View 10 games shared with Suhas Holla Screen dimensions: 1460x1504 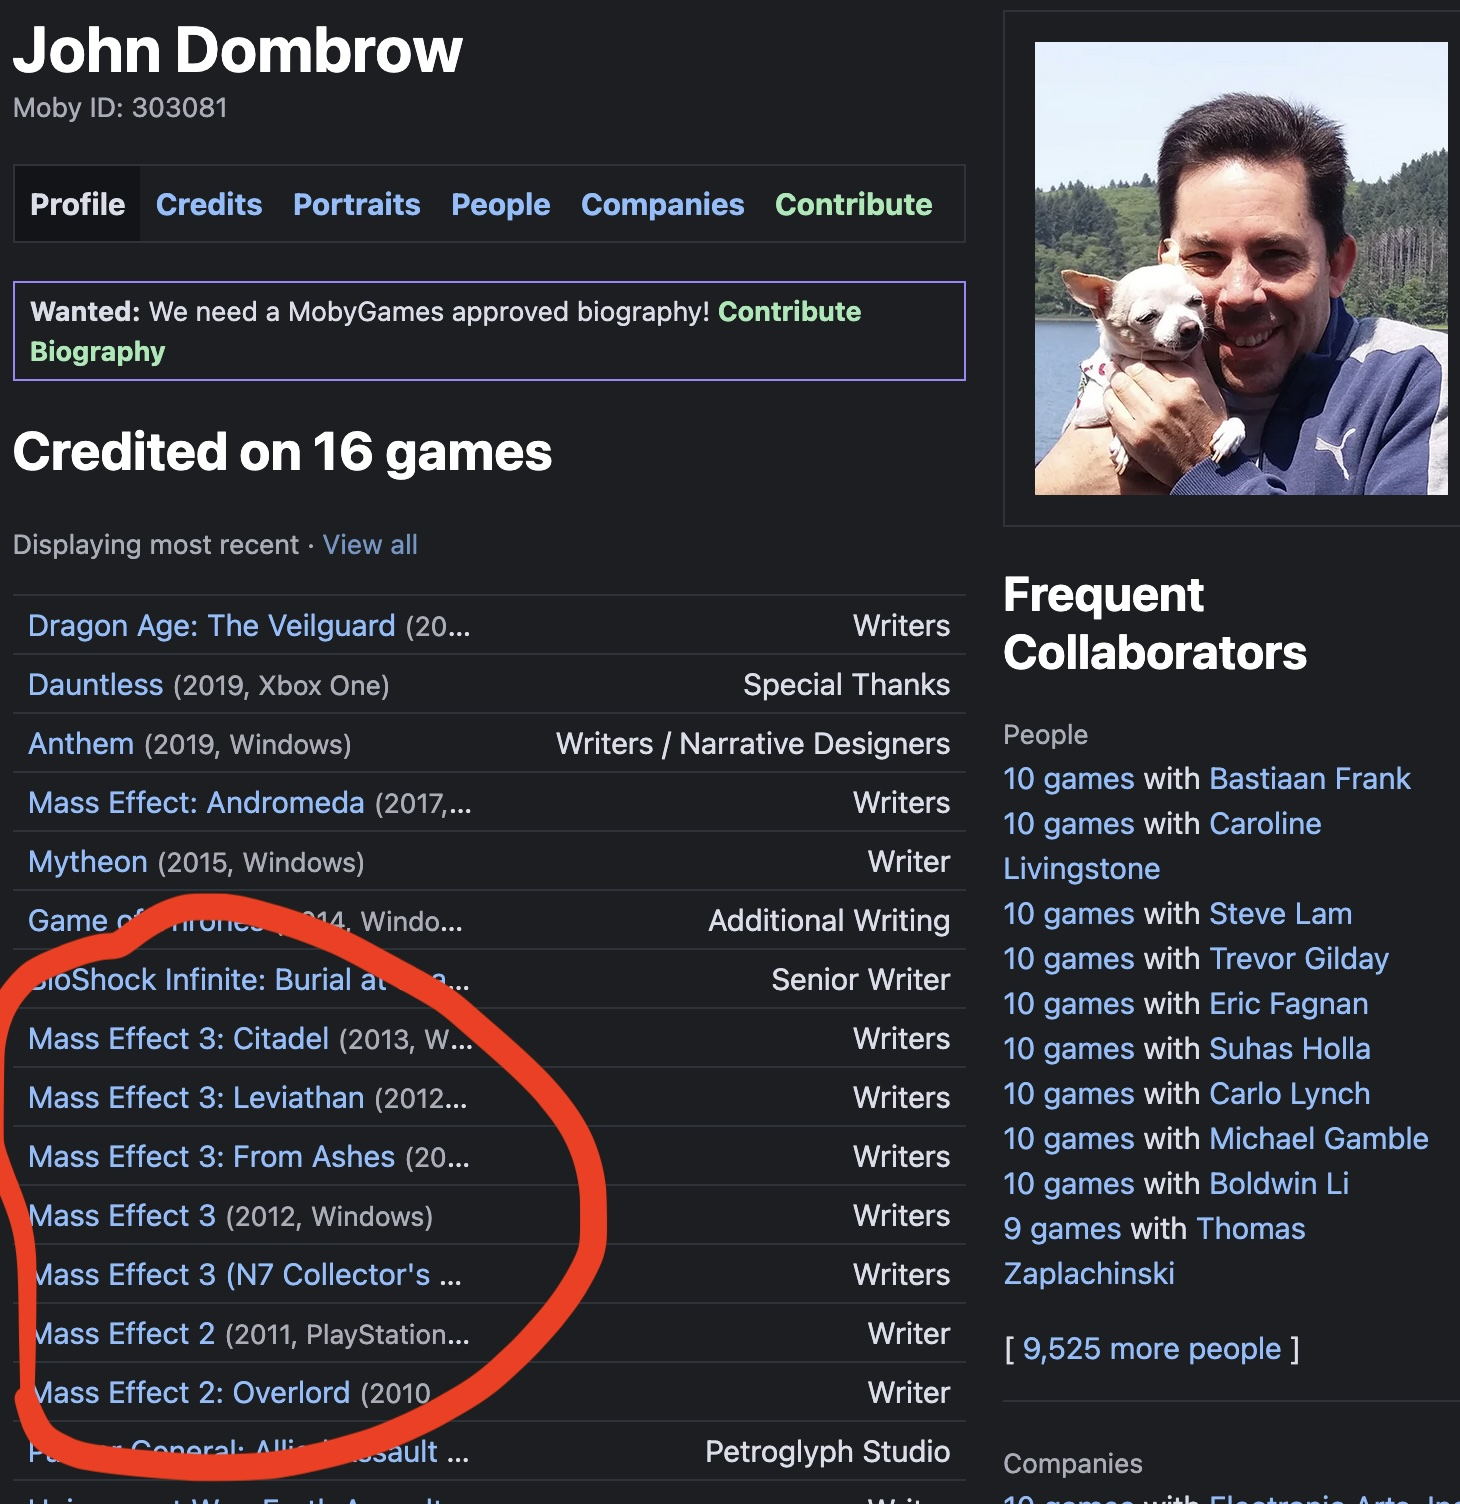click(1069, 1049)
